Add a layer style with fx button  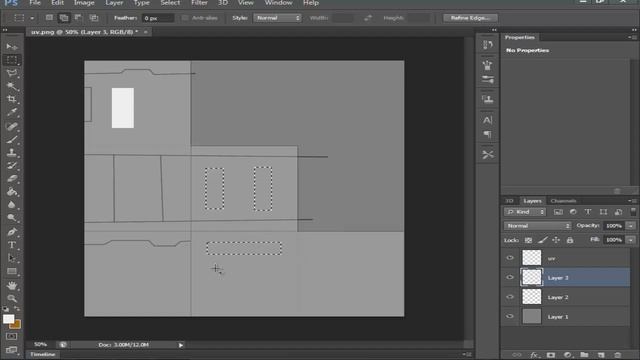tap(534, 355)
